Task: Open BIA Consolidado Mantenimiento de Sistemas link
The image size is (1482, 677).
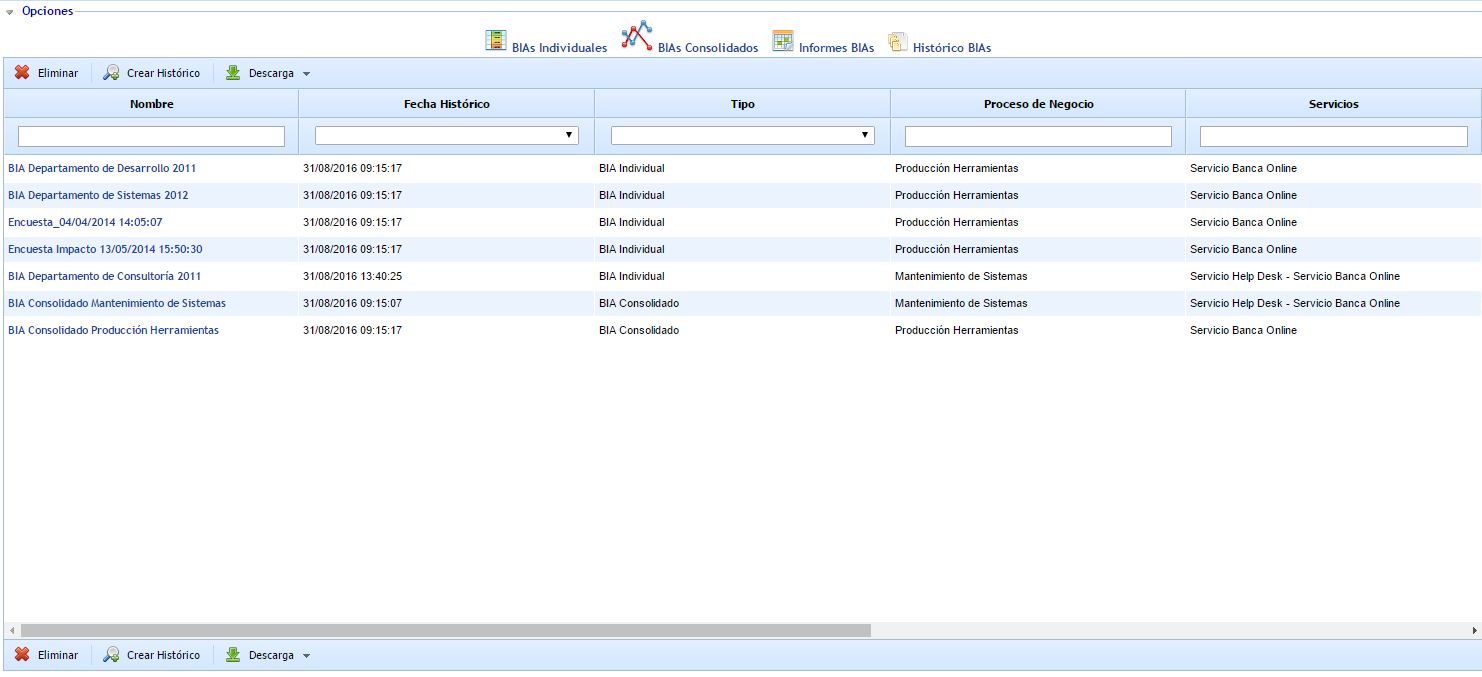Action: [x=117, y=303]
